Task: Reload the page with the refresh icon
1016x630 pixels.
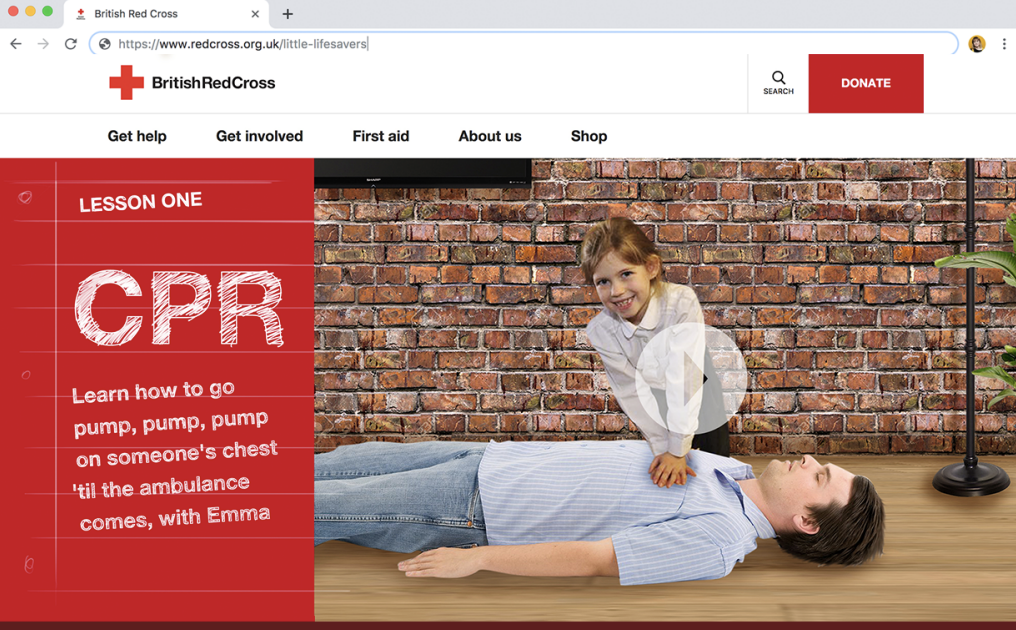Action: pyautogui.click(x=71, y=44)
